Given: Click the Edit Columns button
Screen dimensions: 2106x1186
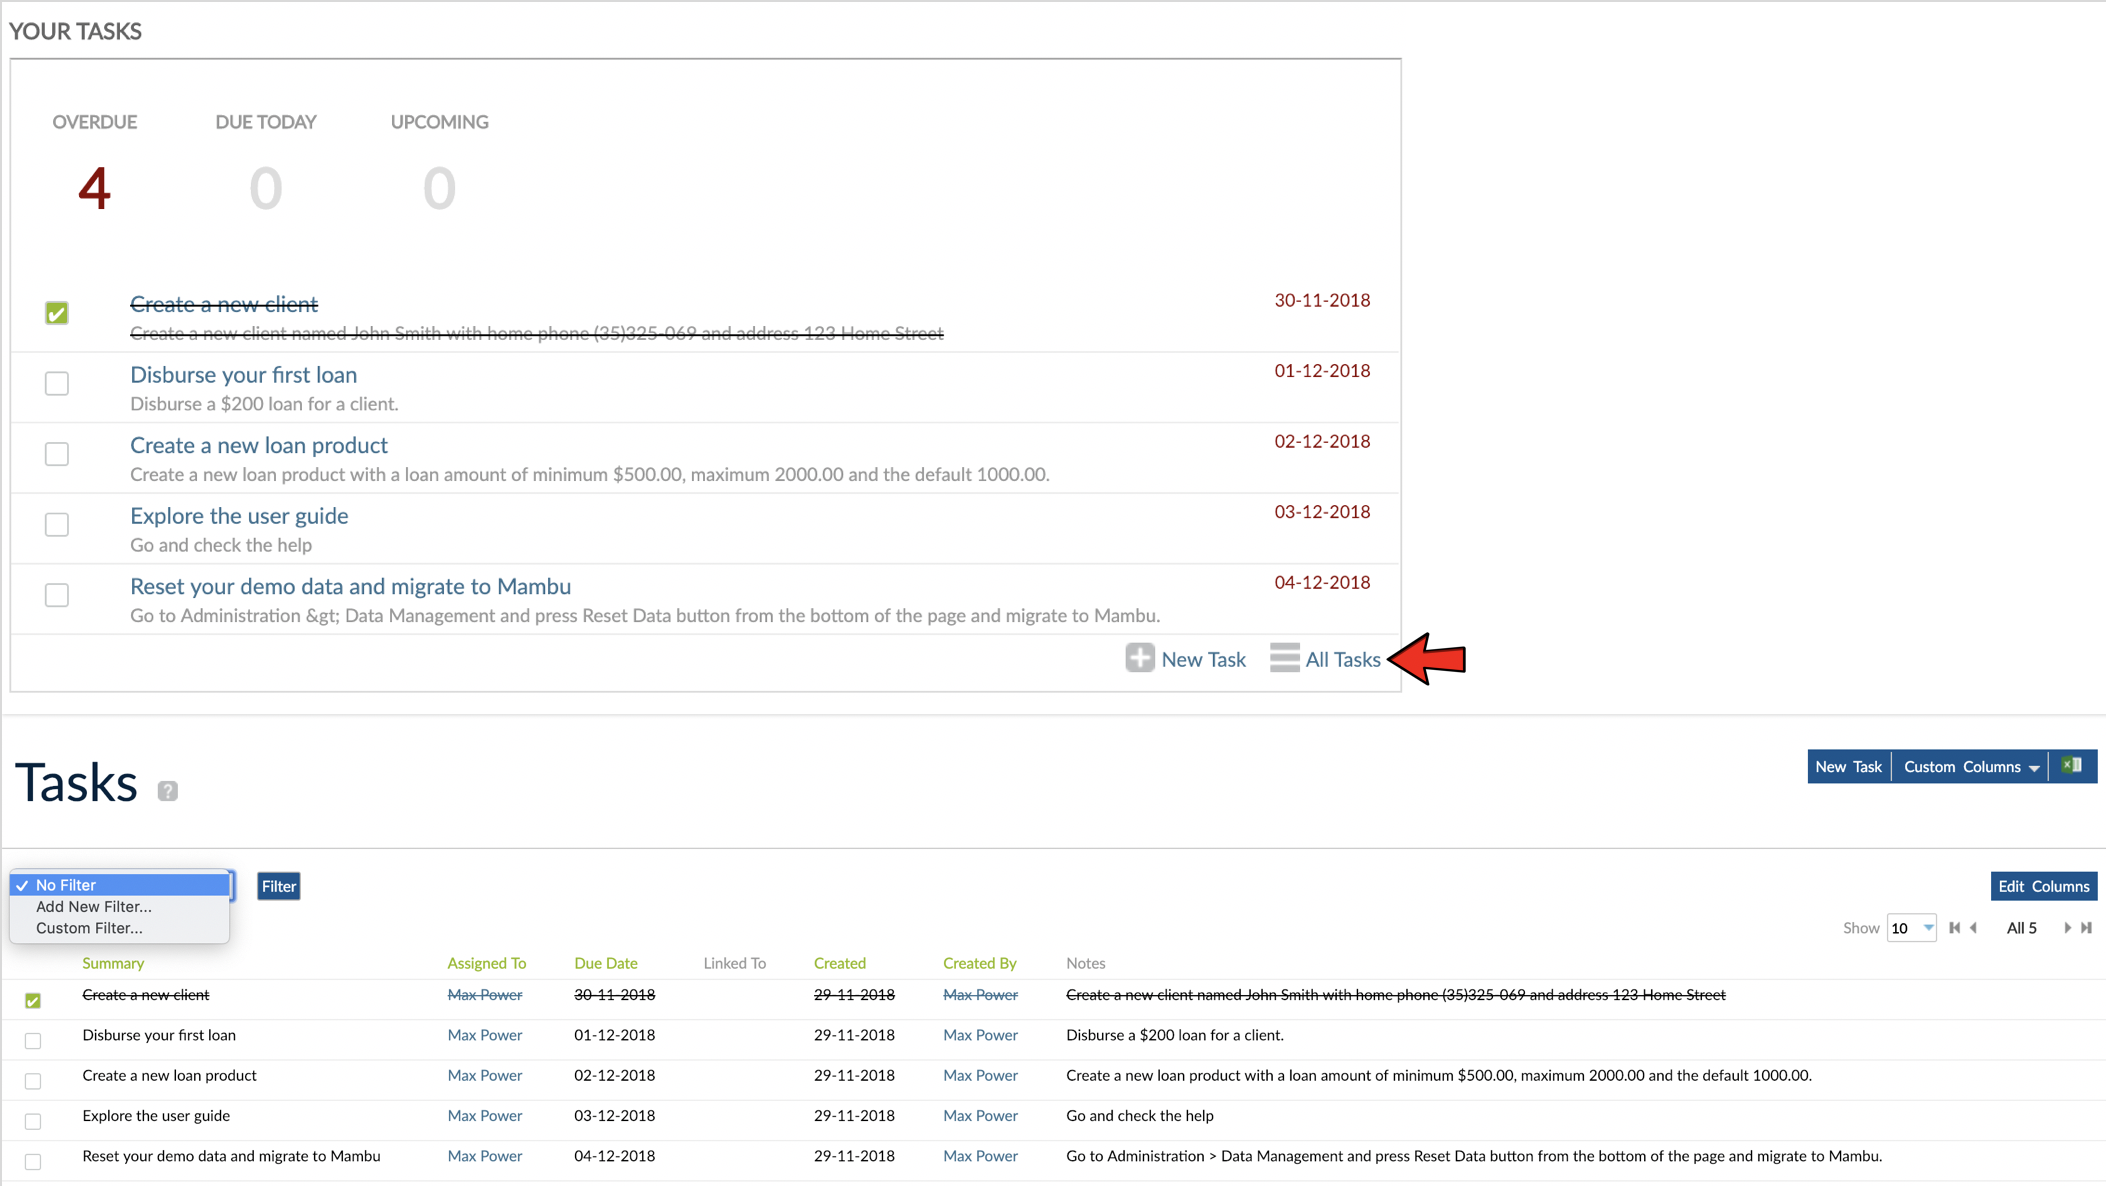Looking at the screenshot, I should click(x=2043, y=886).
